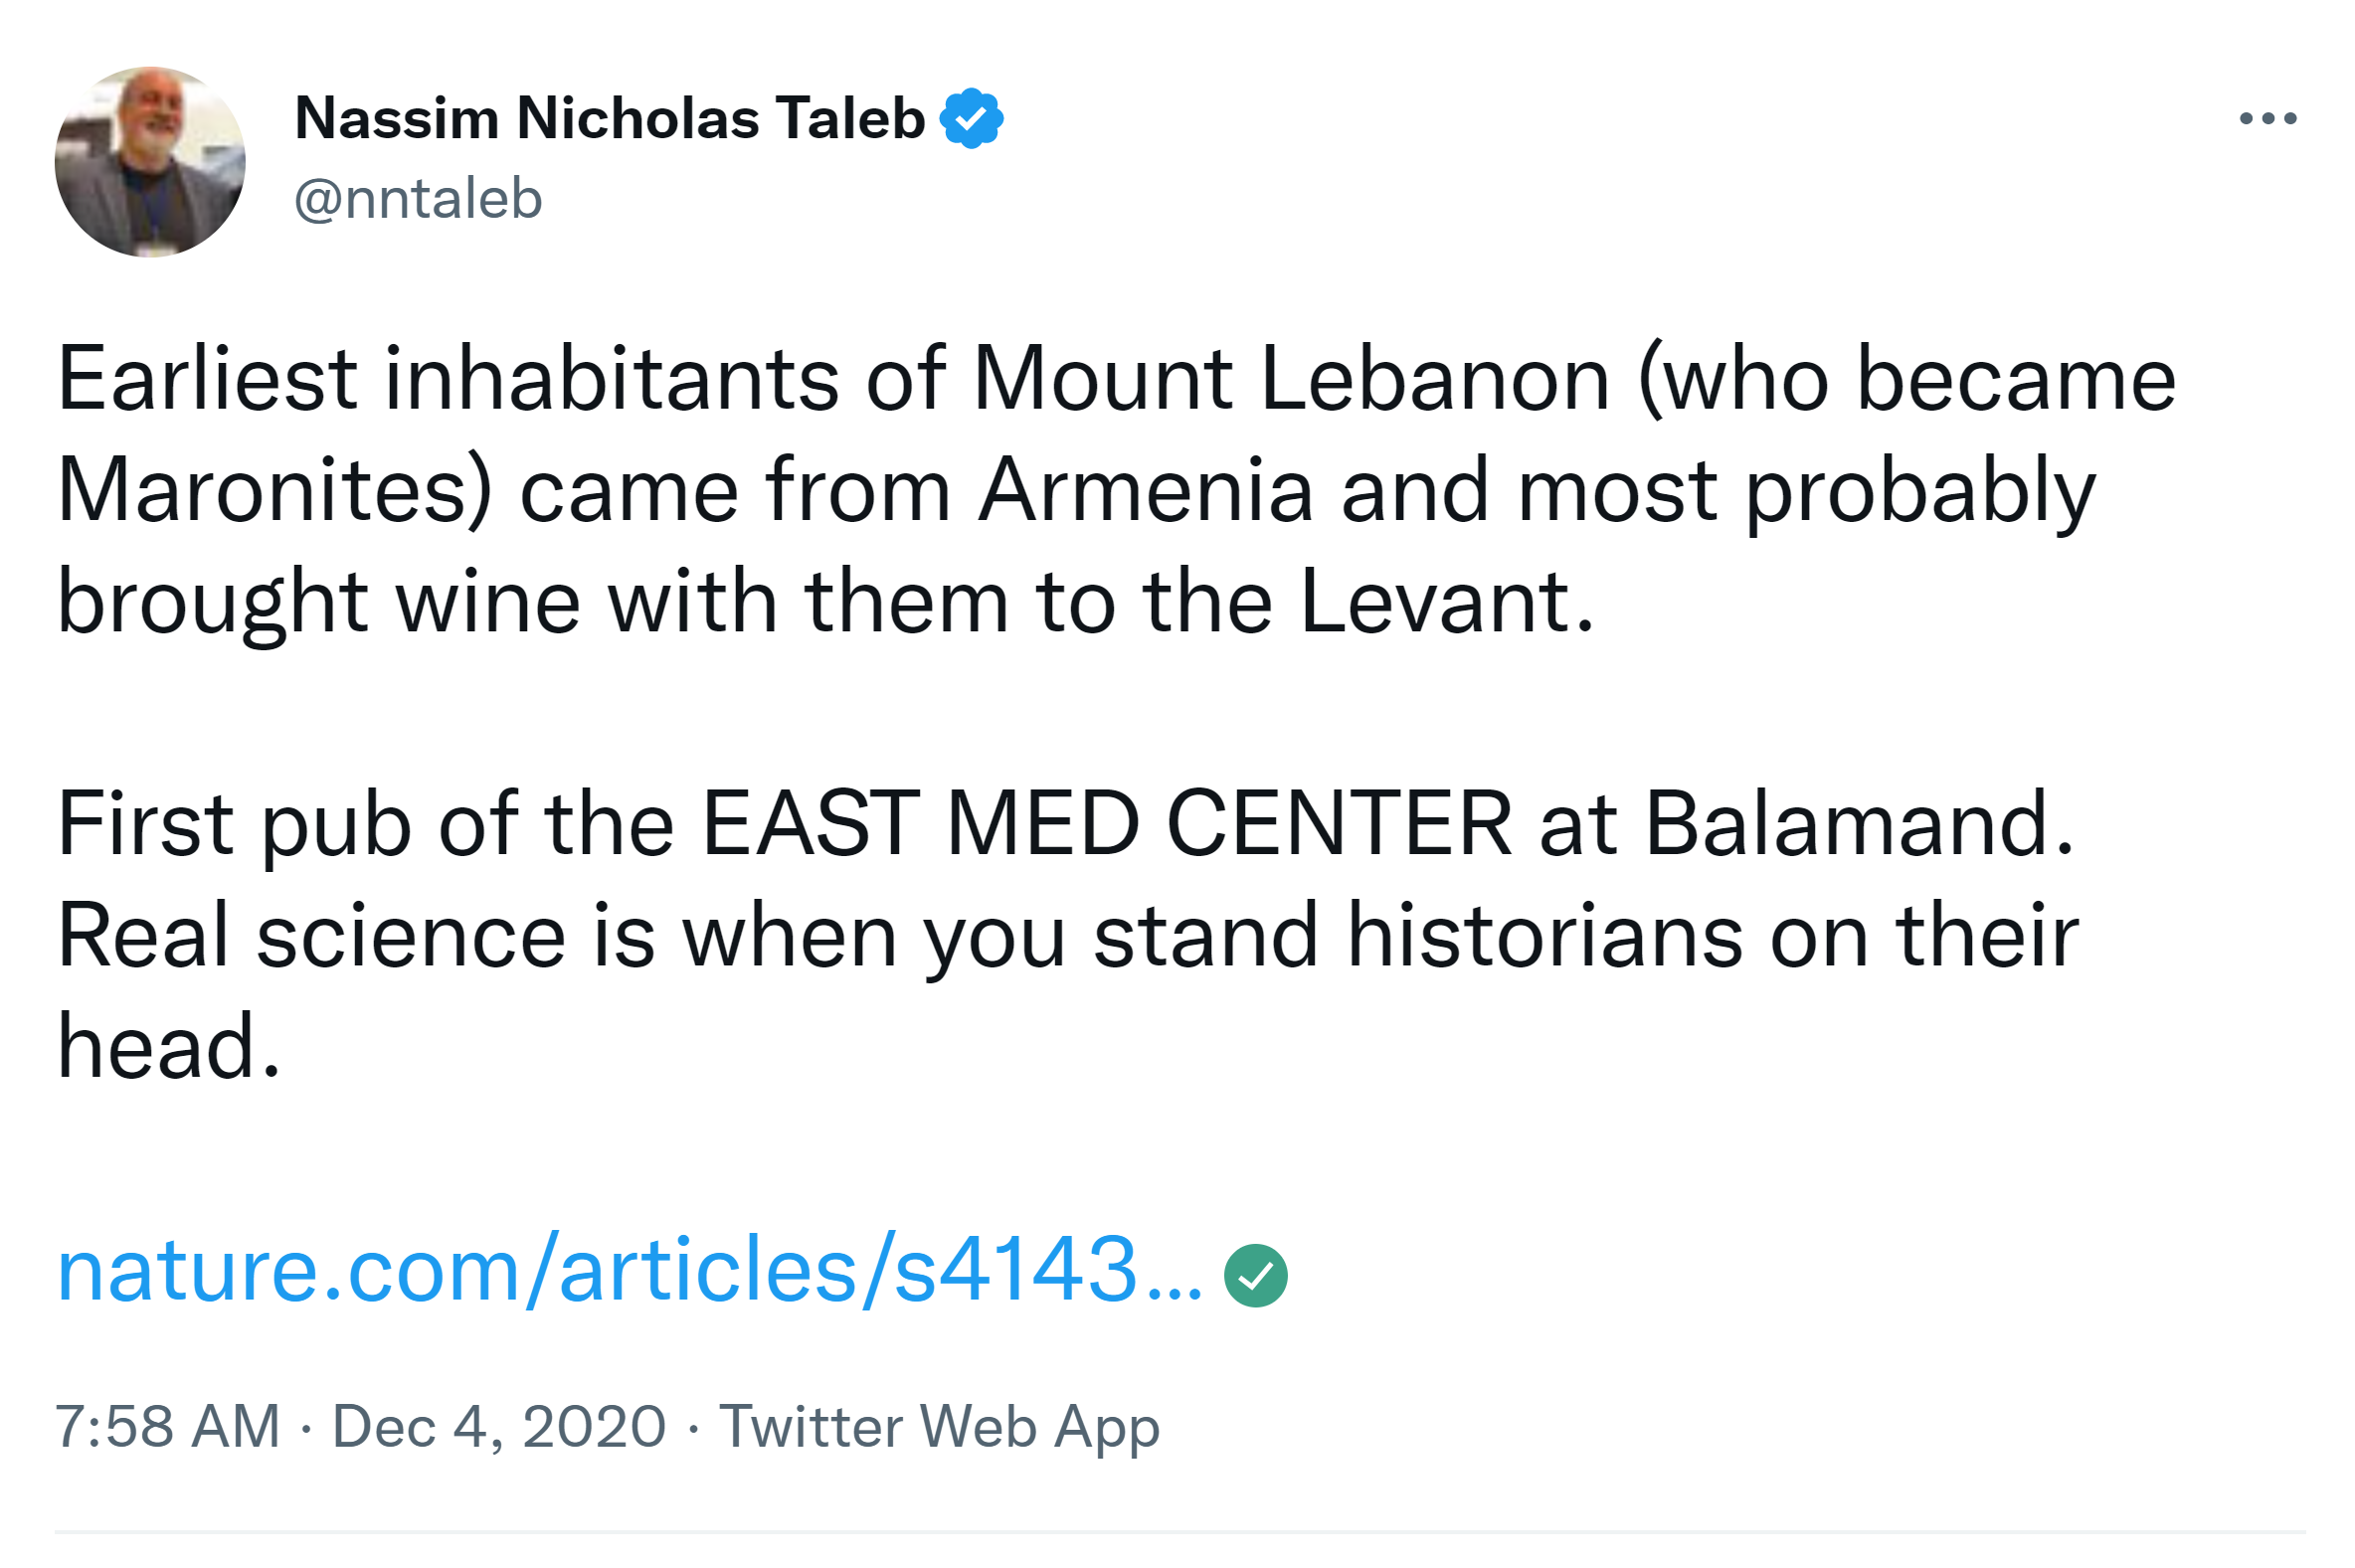
Task: Click the phrase "Real science" in the tweet
Action: coord(311,936)
